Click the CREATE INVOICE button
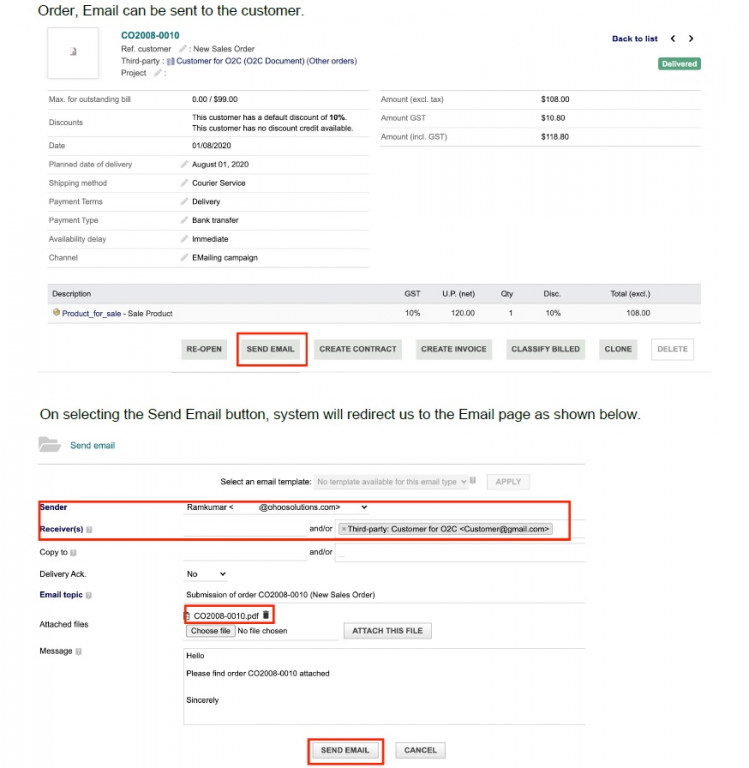 [x=454, y=349]
